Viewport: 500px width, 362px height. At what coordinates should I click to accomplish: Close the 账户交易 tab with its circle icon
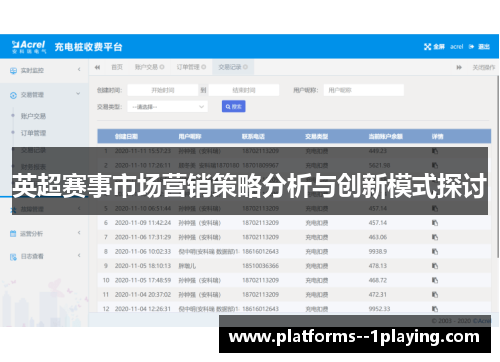[x=162, y=67]
